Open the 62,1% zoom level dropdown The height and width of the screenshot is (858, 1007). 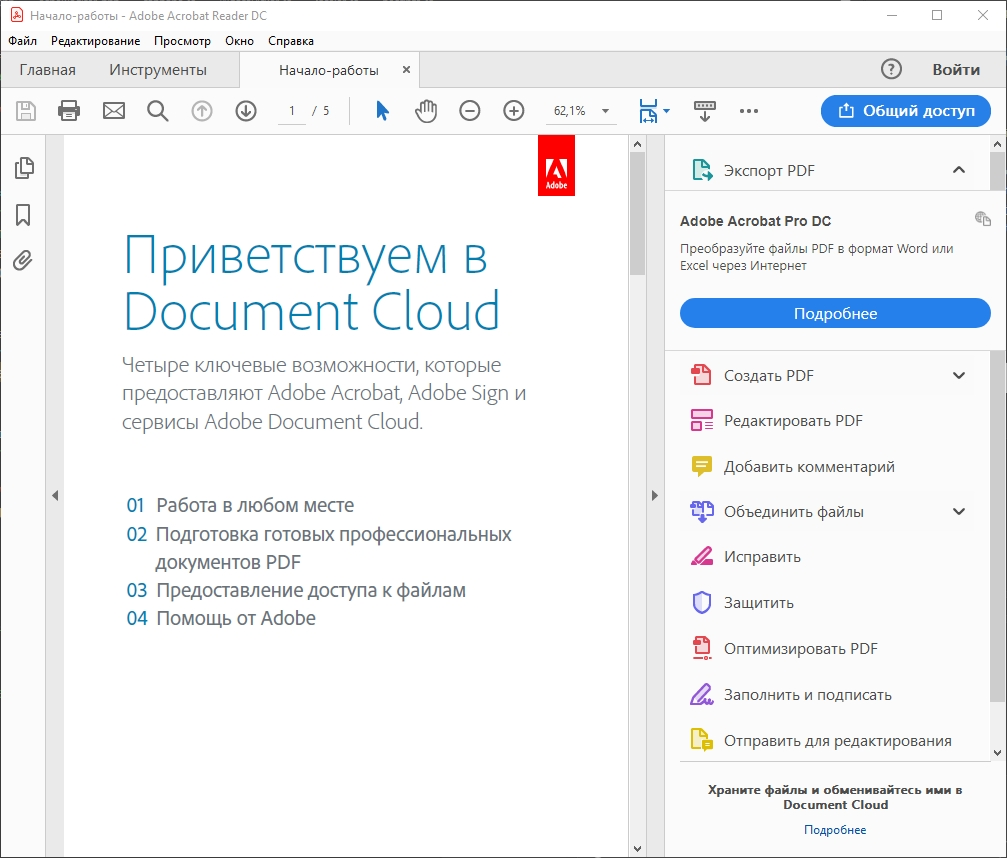pos(605,111)
